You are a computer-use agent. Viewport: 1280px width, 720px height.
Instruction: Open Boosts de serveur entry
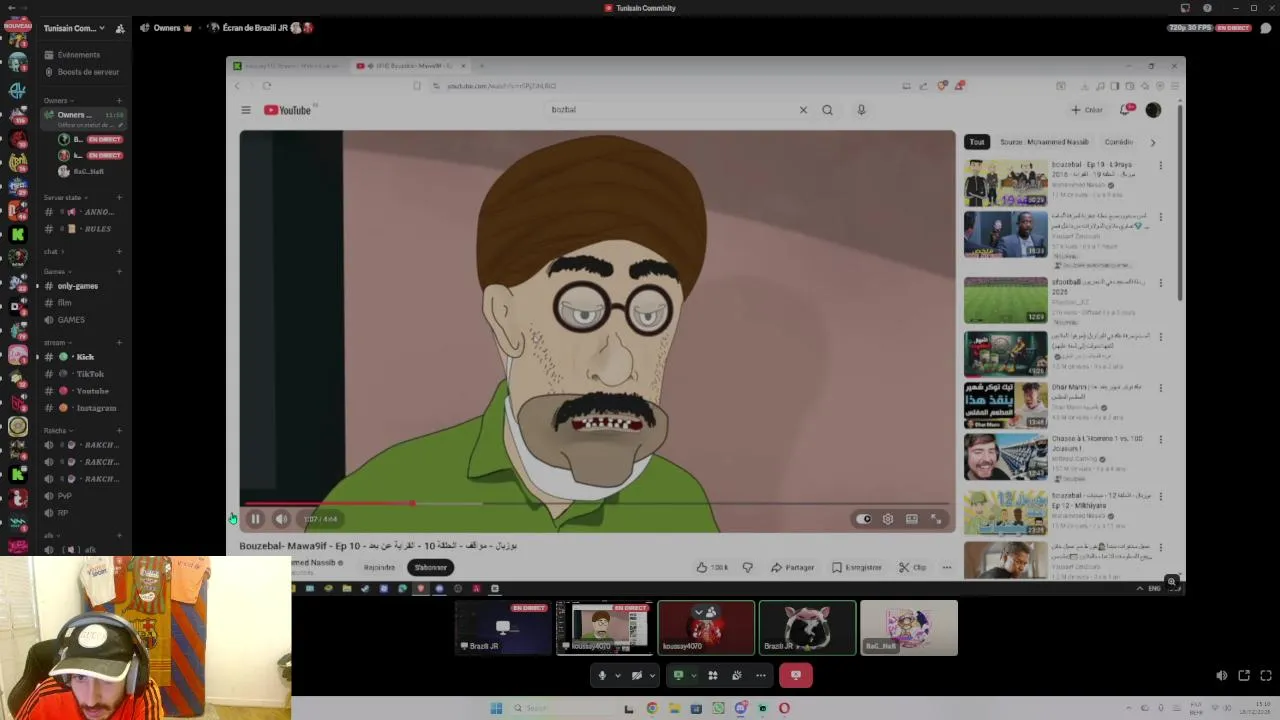click(82, 72)
